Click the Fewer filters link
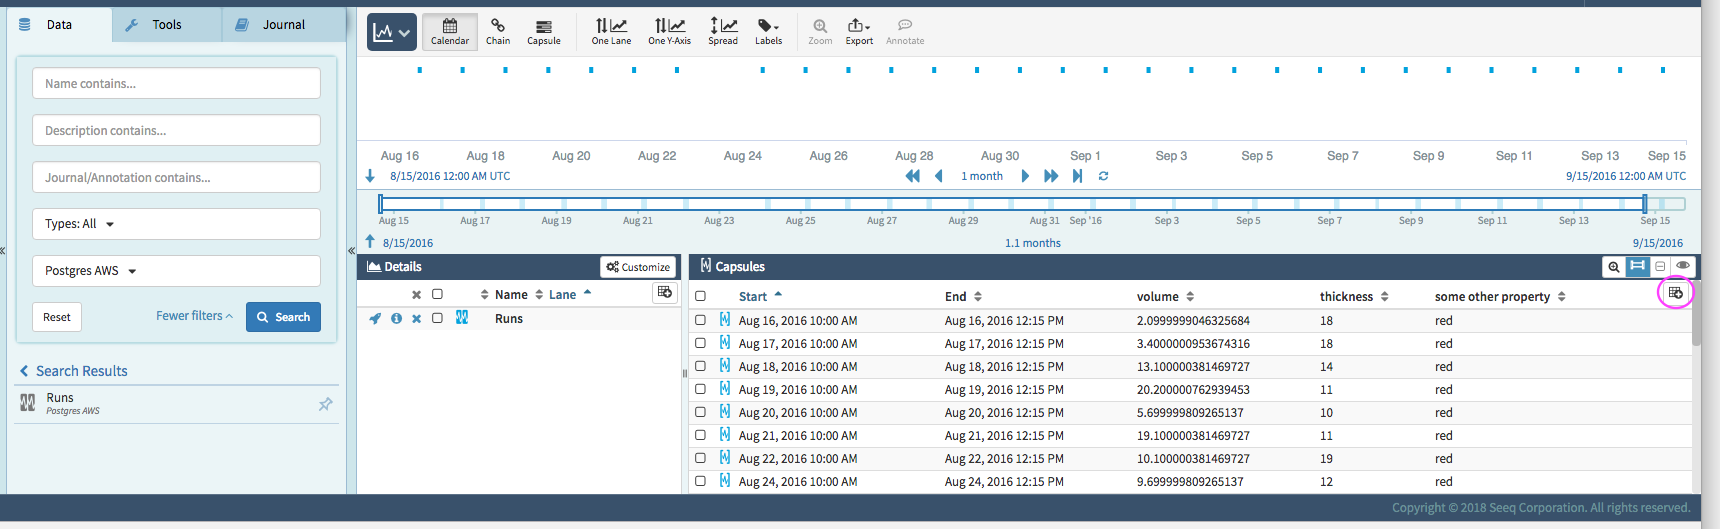1720x529 pixels. pyautogui.click(x=194, y=316)
